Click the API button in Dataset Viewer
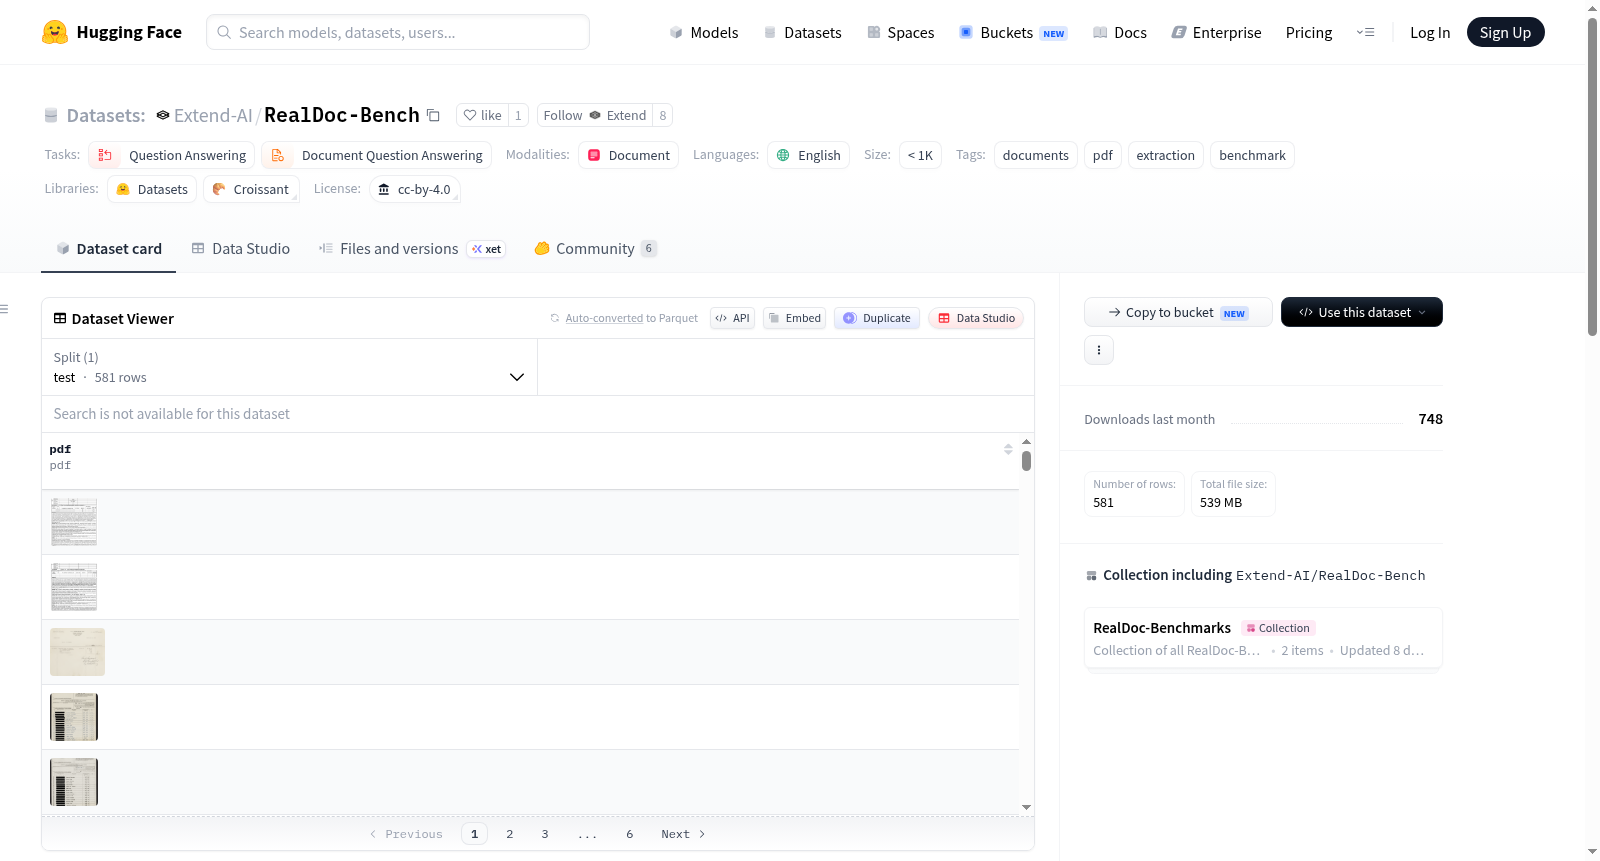This screenshot has height=861, width=1600. point(732,318)
